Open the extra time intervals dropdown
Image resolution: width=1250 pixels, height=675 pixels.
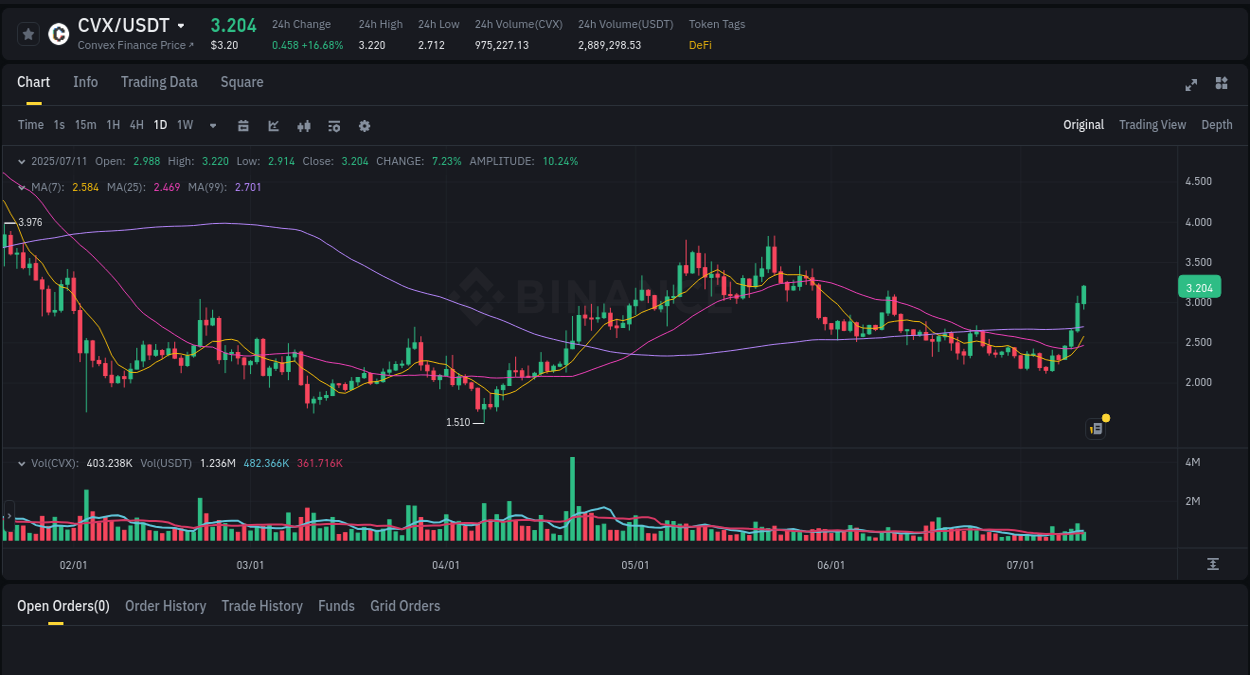click(x=211, y=126)
